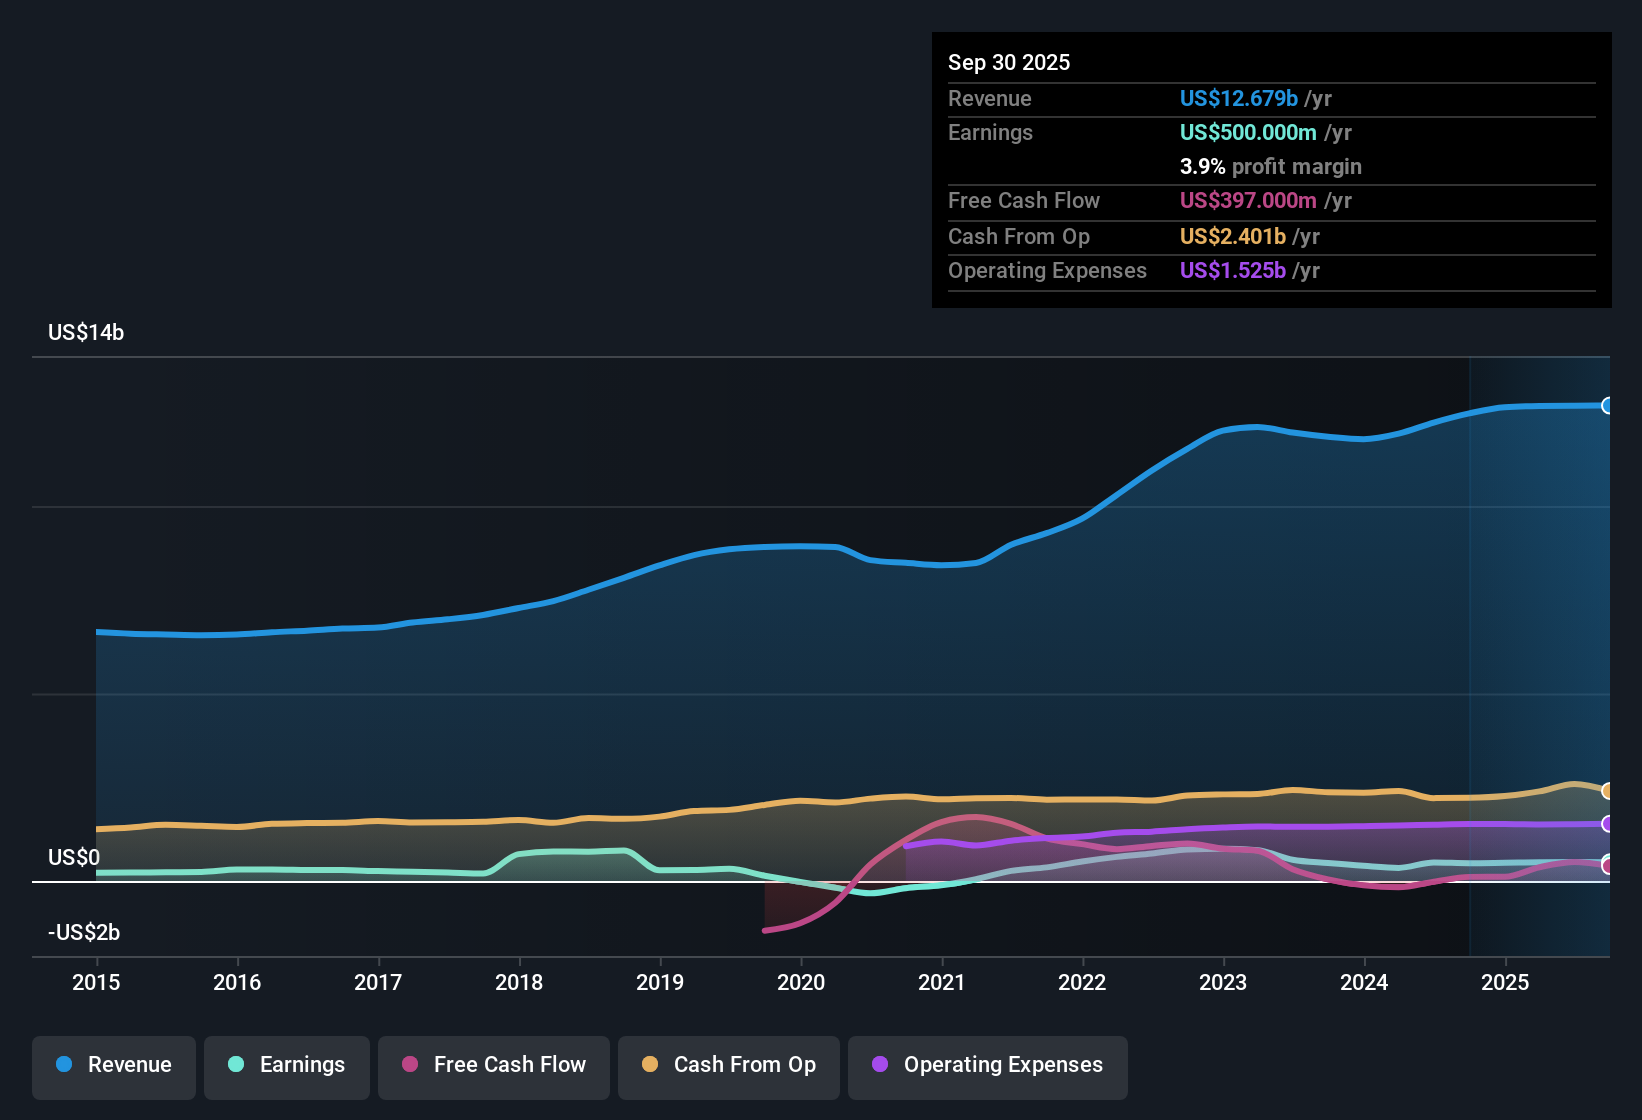Select the Cash From Op endpoint marker
The width and height of the screenshot is (1642, 1120).
tap(1608, 790)
